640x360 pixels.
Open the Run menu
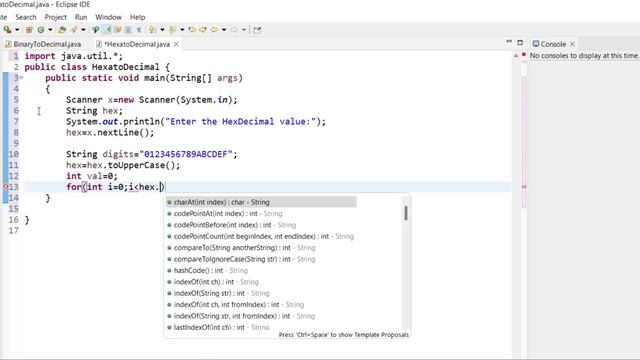pos(81,17)
